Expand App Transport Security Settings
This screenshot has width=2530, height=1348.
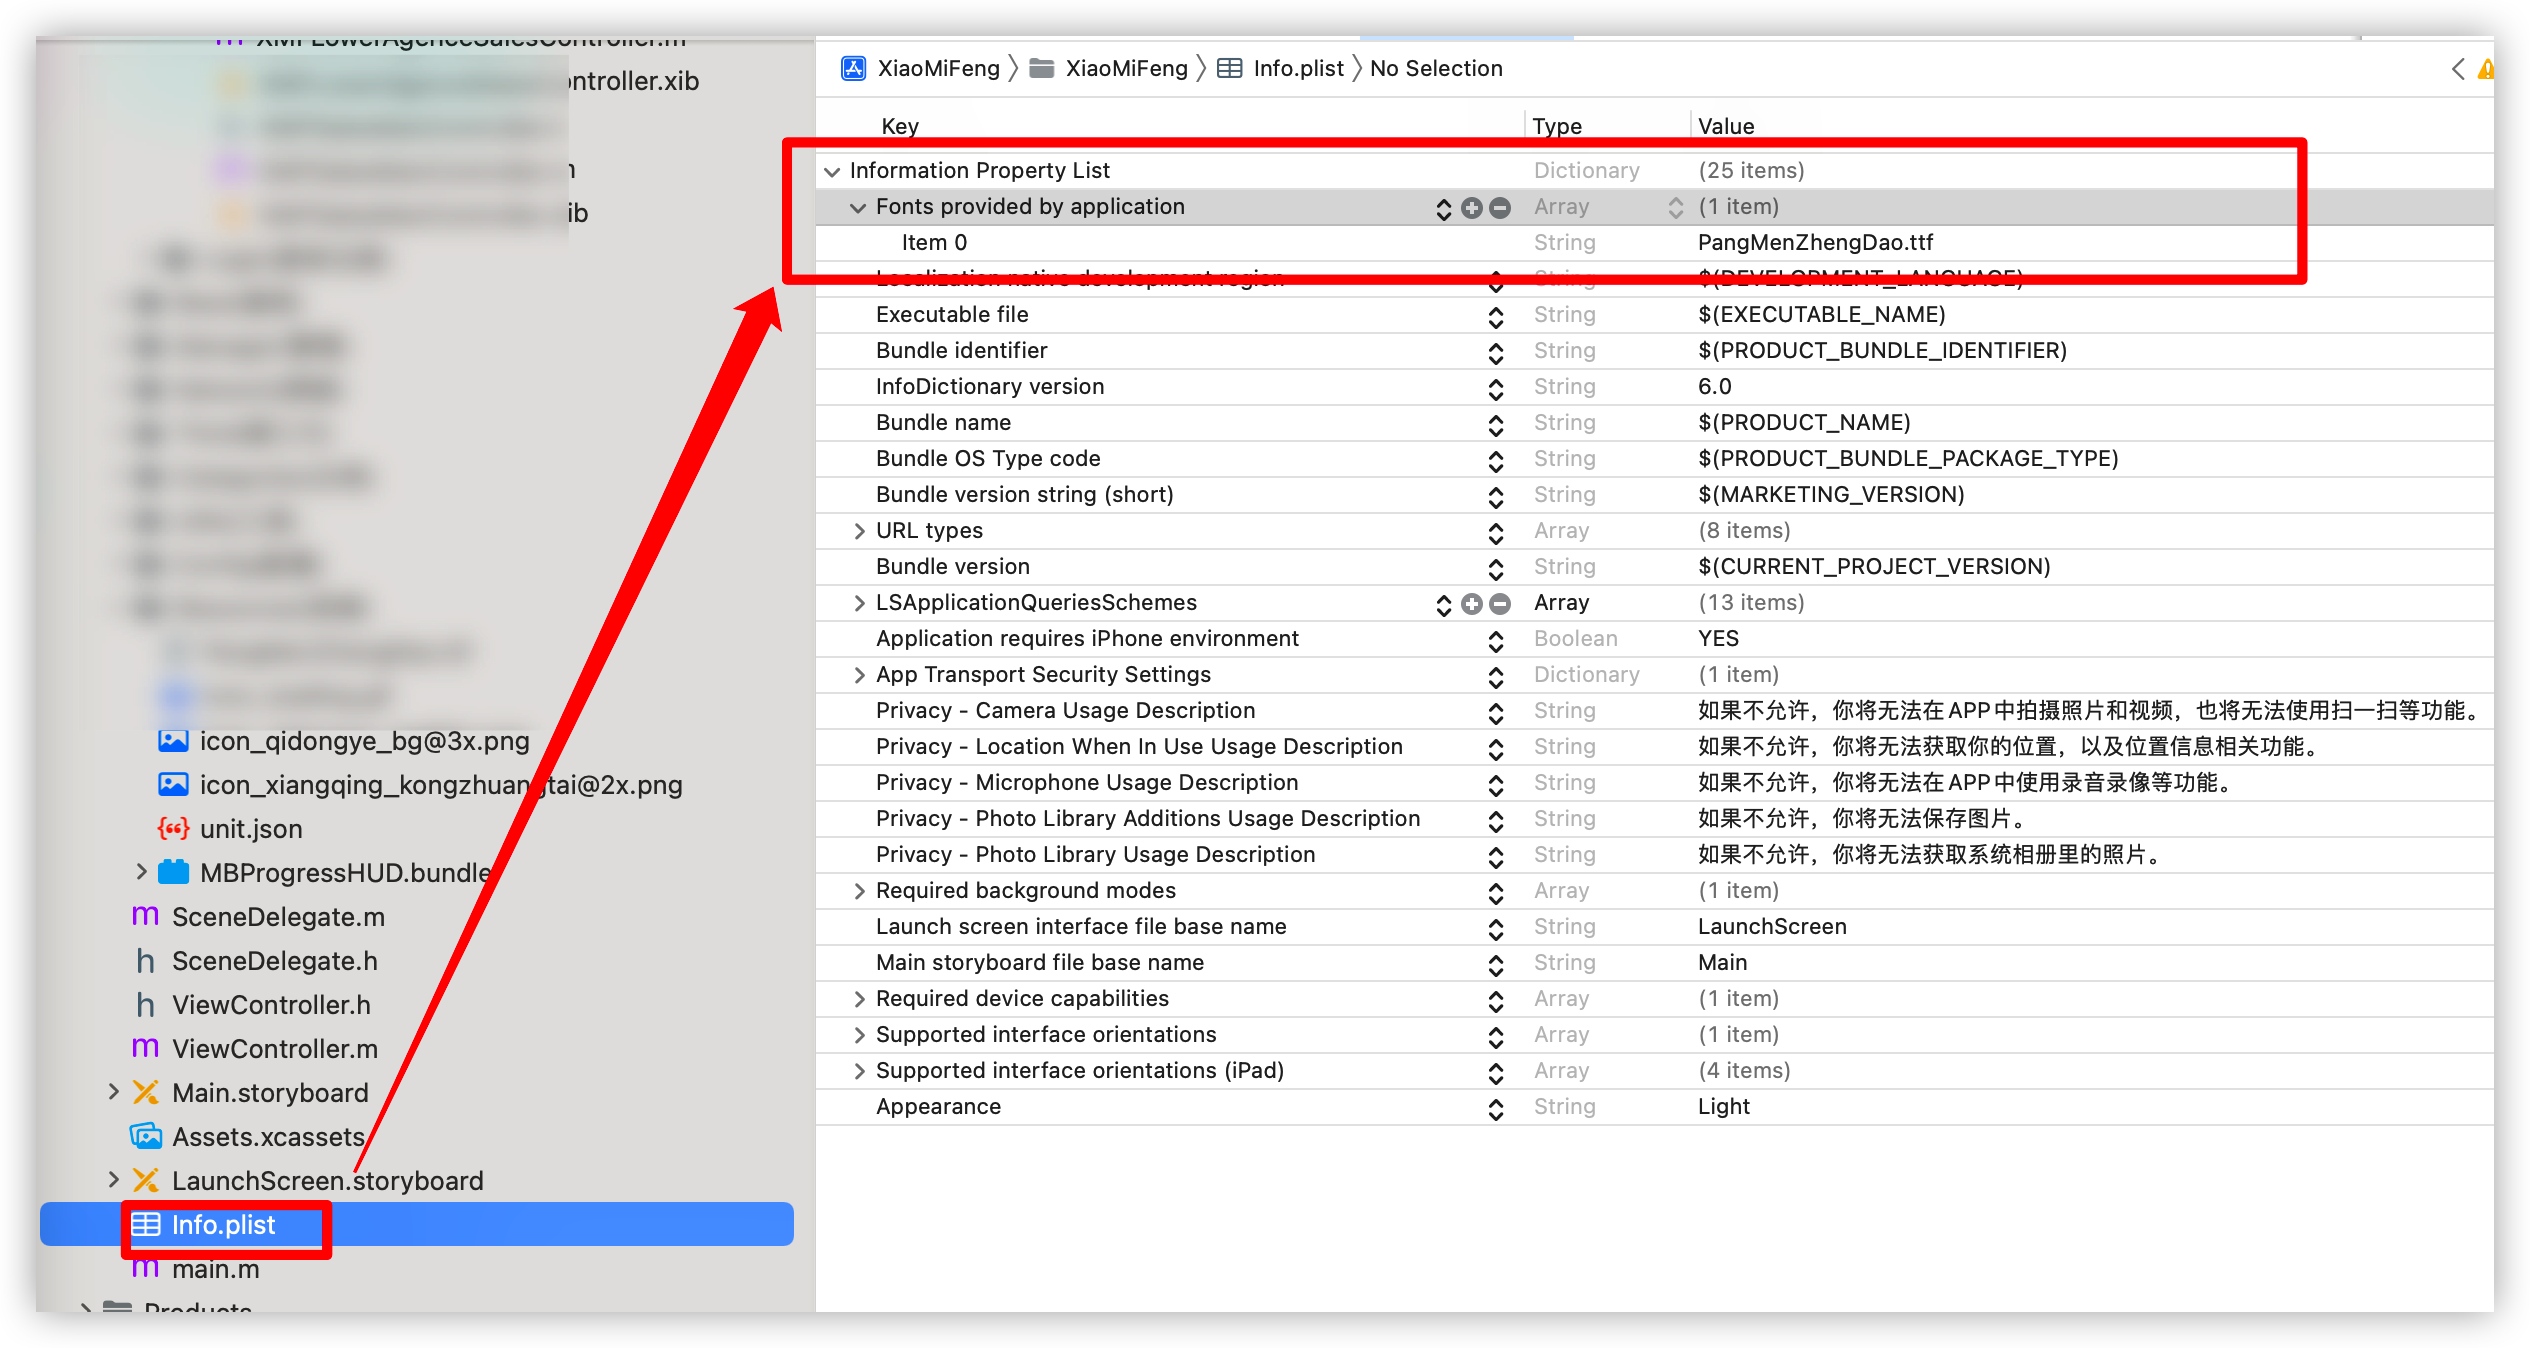(x=859, y=675)
